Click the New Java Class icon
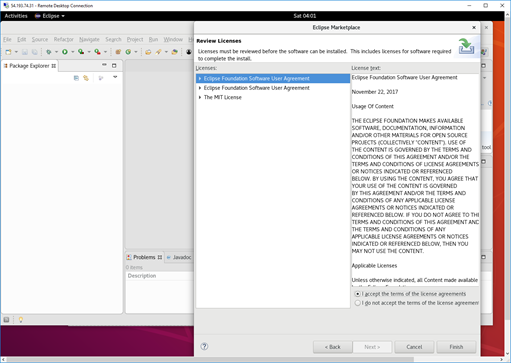The height and width of the screenshot is (363, 511). point(128,52)
